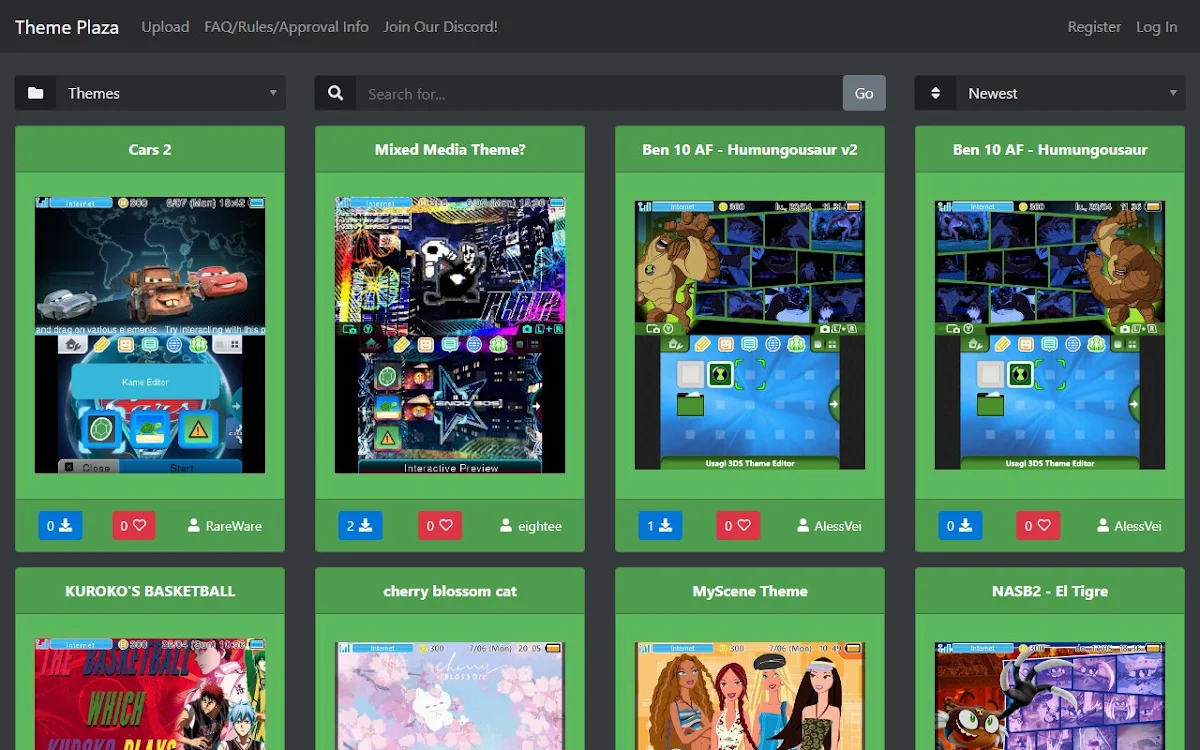The image size is (1200, 750).
Task: Open the cherry blossom cat preview thumbnail
Action: pyautogui.click(x=450, y=695)
